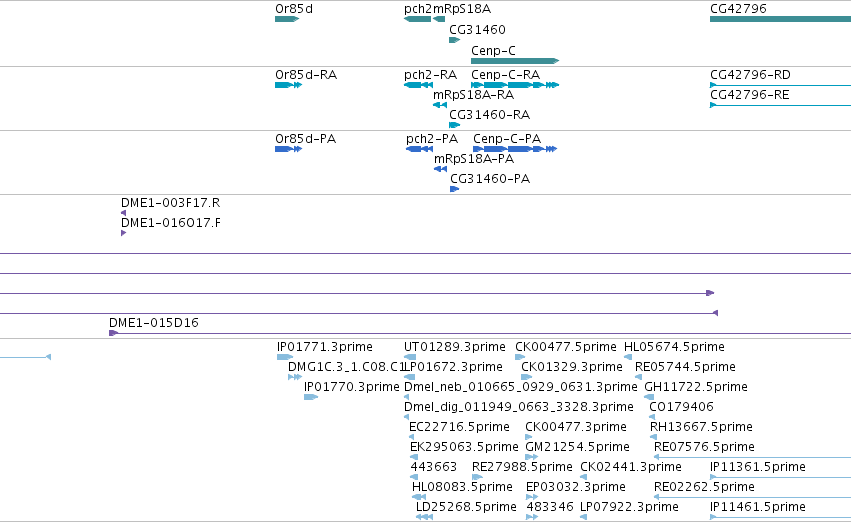
Task: Click the 443663 feature label
Action: pyautogui.click(x=434, y=467)
